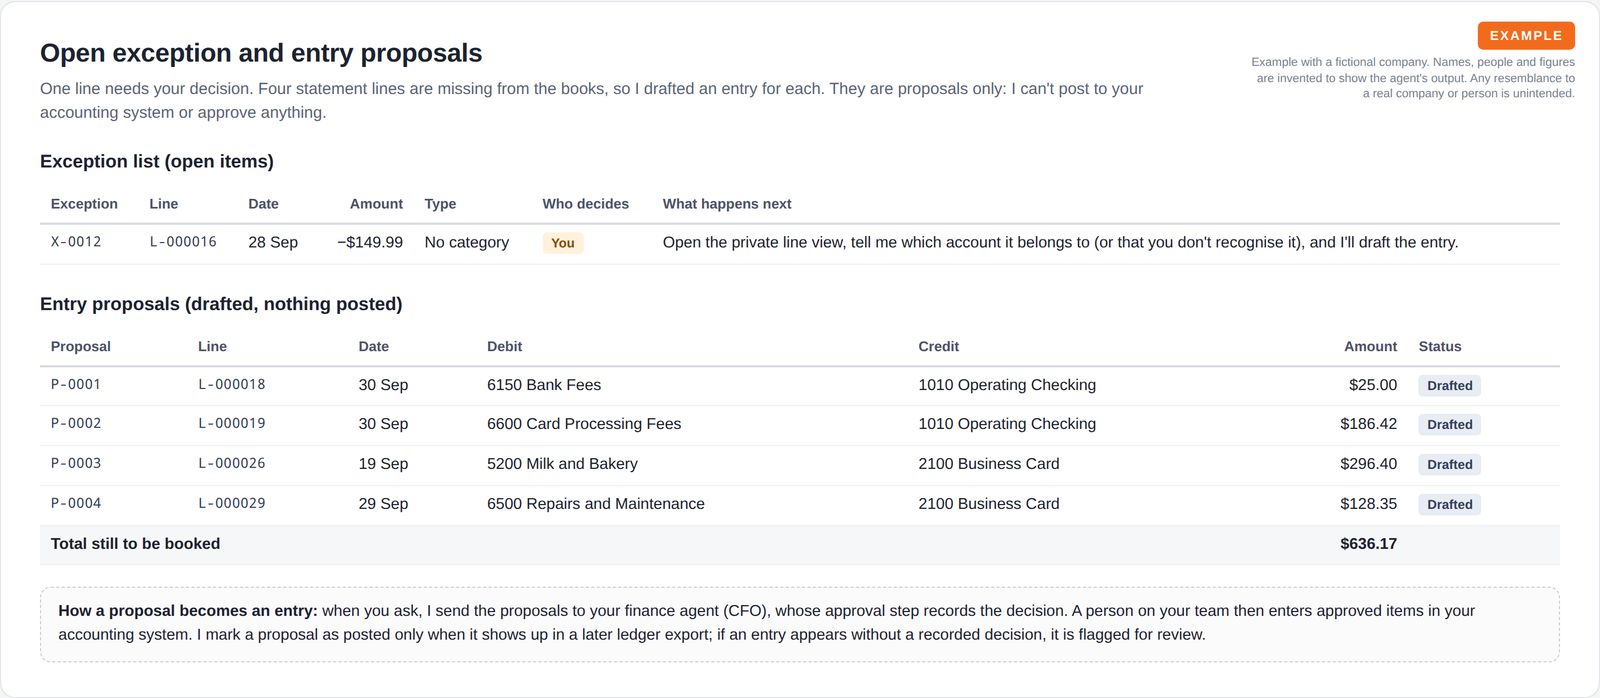This screenshot has width=1600, height=698.
Task: Click the Exception column header
Action: point(84,204)
